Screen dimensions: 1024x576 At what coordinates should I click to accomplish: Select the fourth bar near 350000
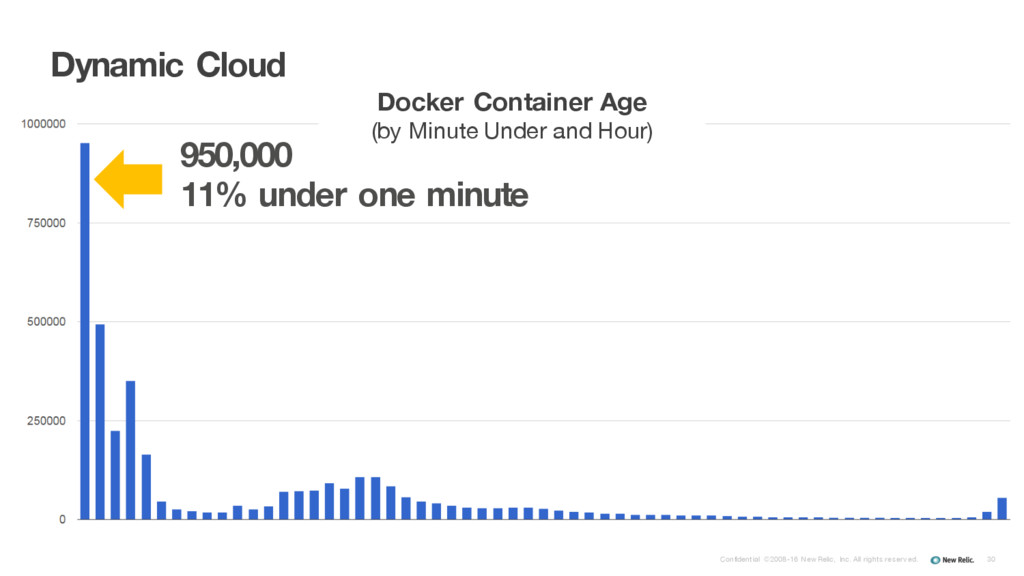point(131,450)
